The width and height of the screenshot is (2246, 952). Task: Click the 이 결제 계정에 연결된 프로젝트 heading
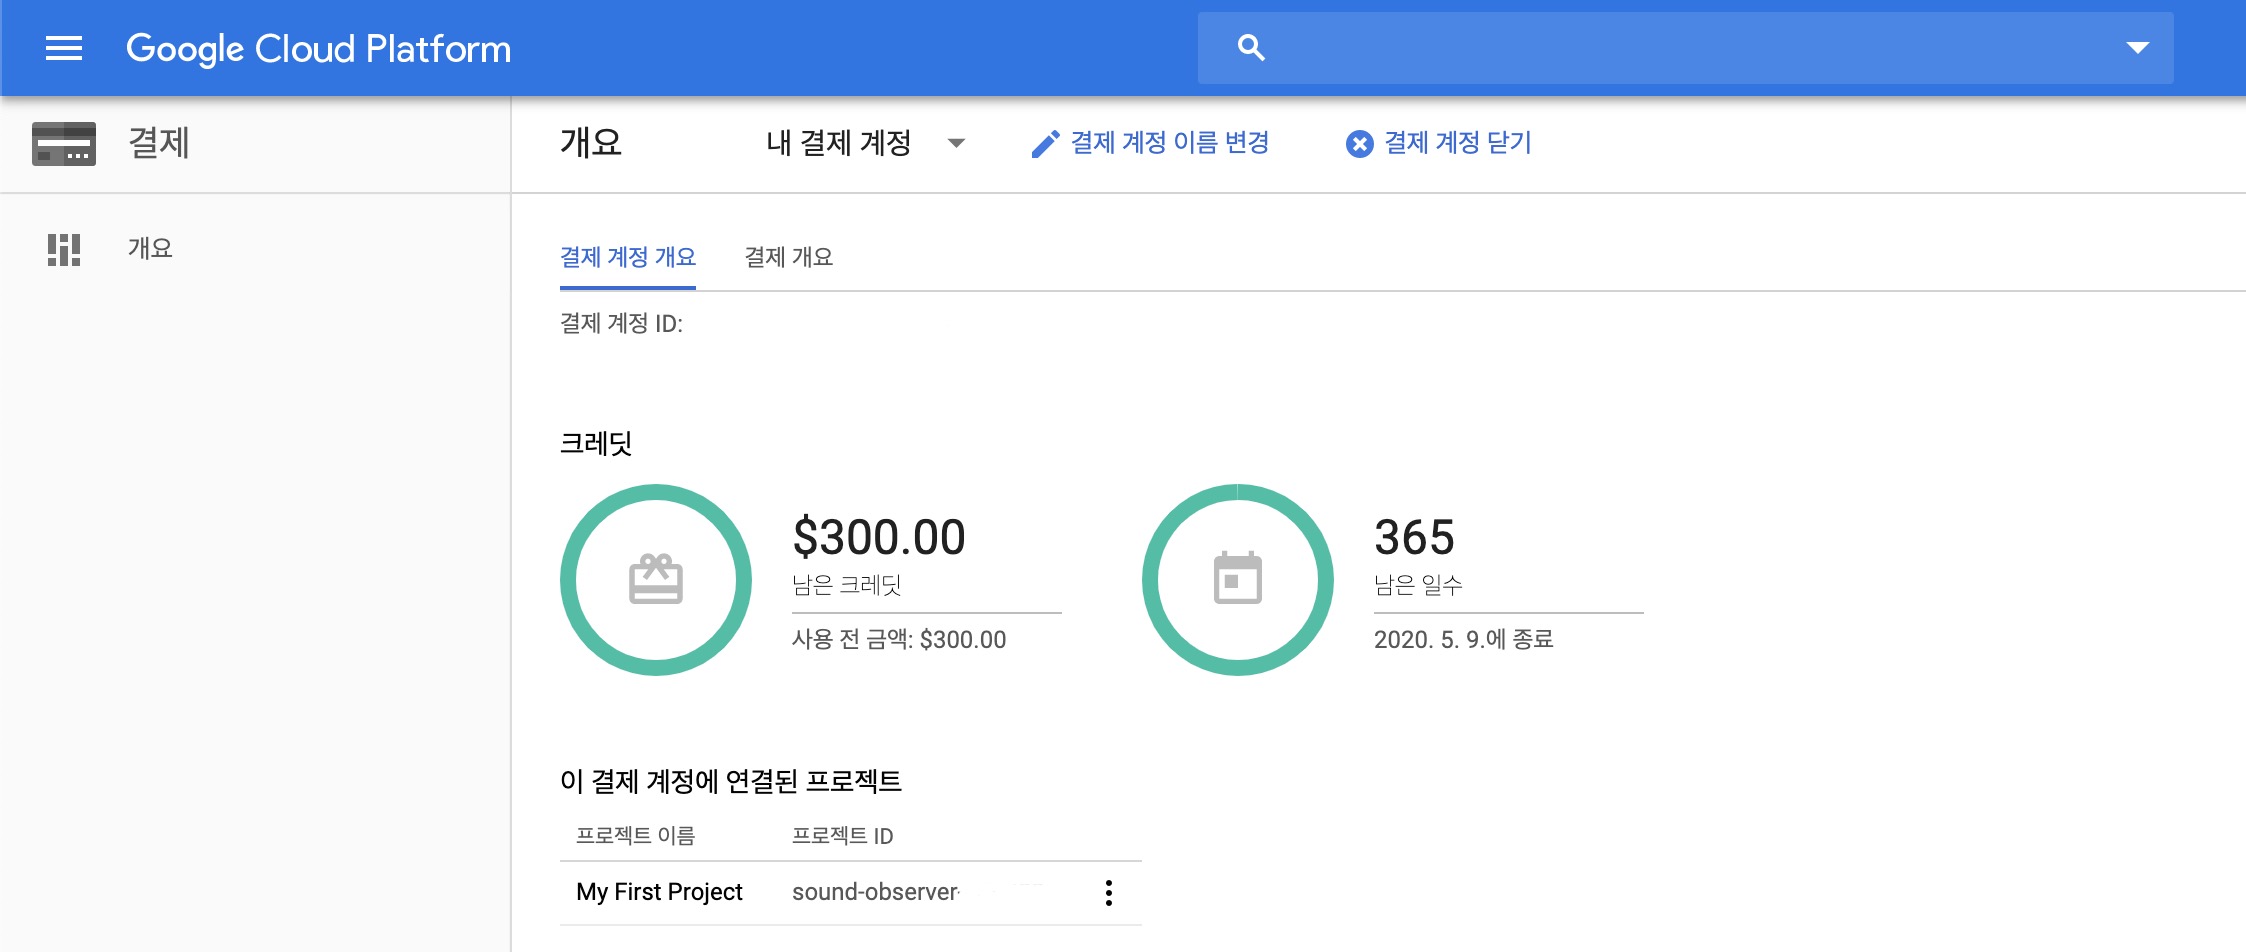[731, 781]
